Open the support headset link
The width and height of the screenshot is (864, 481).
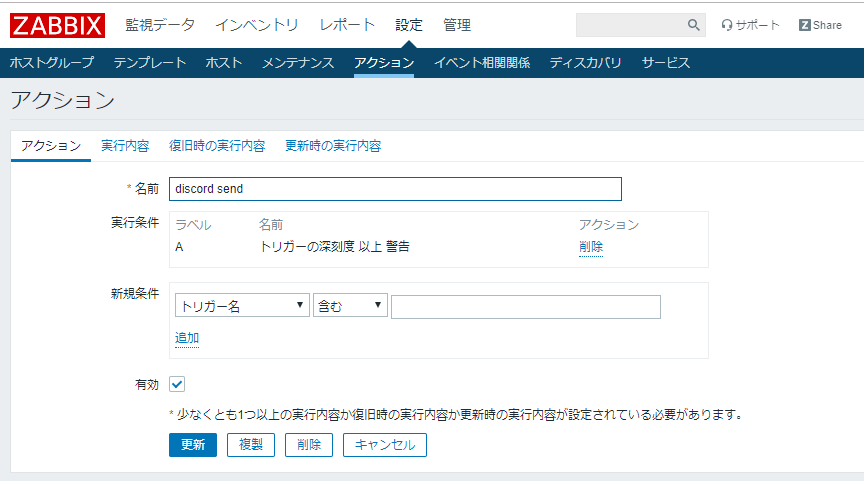(x=750, y=25)
